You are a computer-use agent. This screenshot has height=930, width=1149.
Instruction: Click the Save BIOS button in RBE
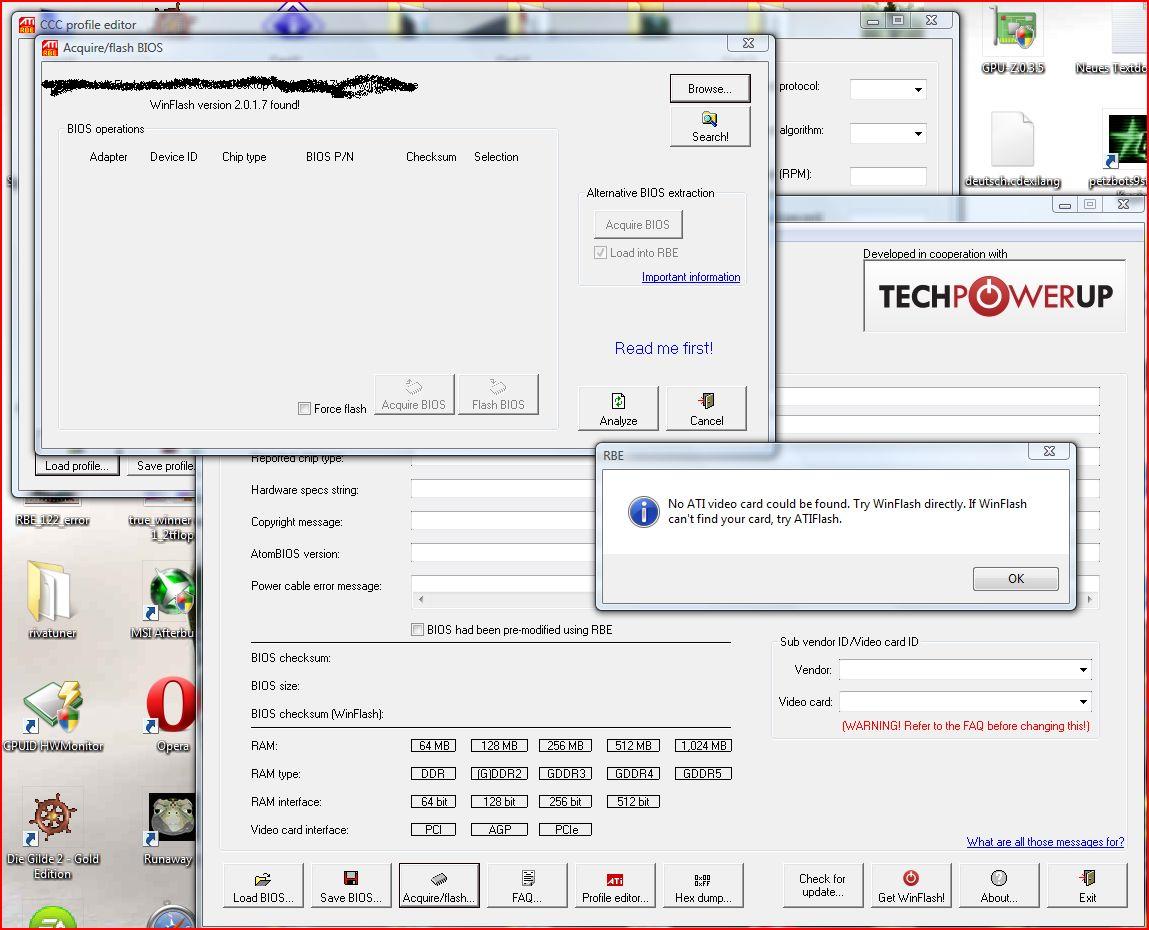tap(351, 886)
